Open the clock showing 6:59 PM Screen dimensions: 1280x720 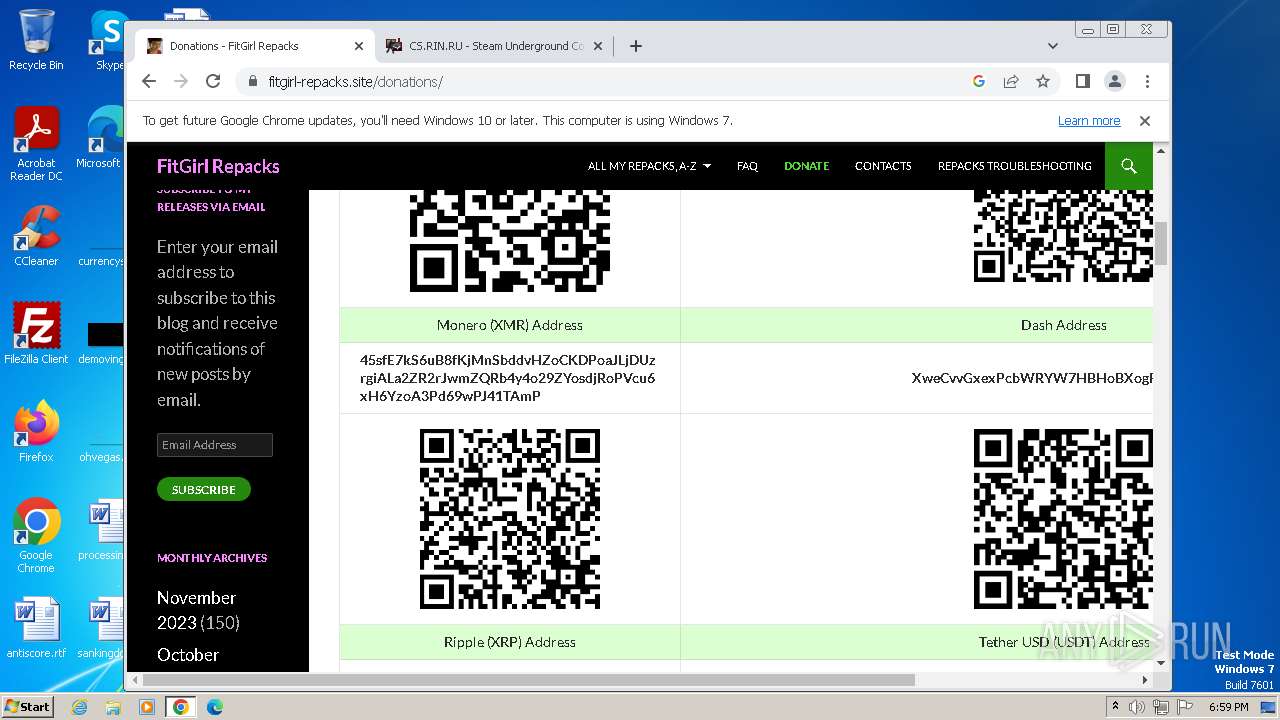1228,707
